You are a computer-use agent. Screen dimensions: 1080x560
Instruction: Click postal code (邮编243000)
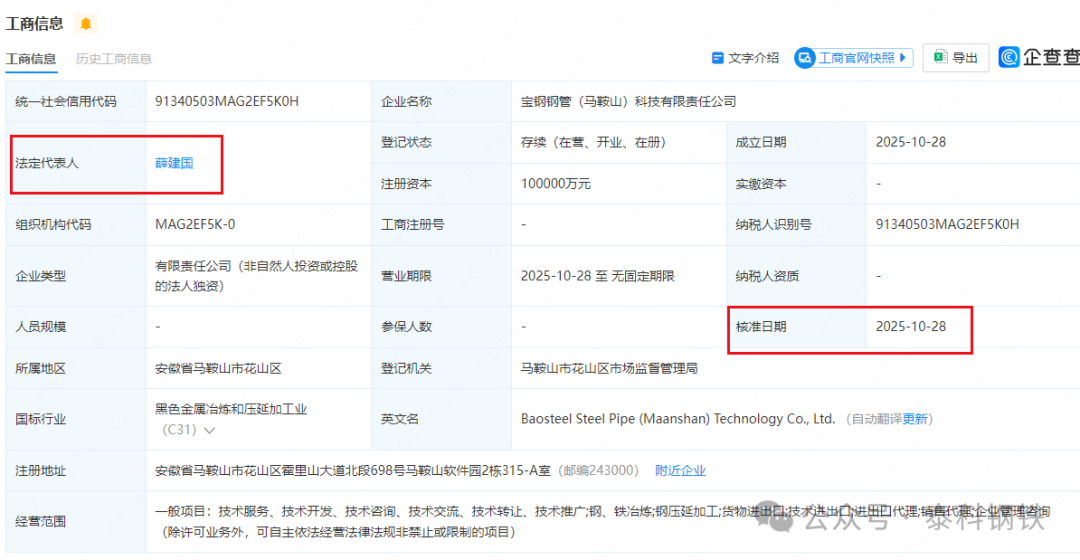pyautogui.click(x=598, y=470)
